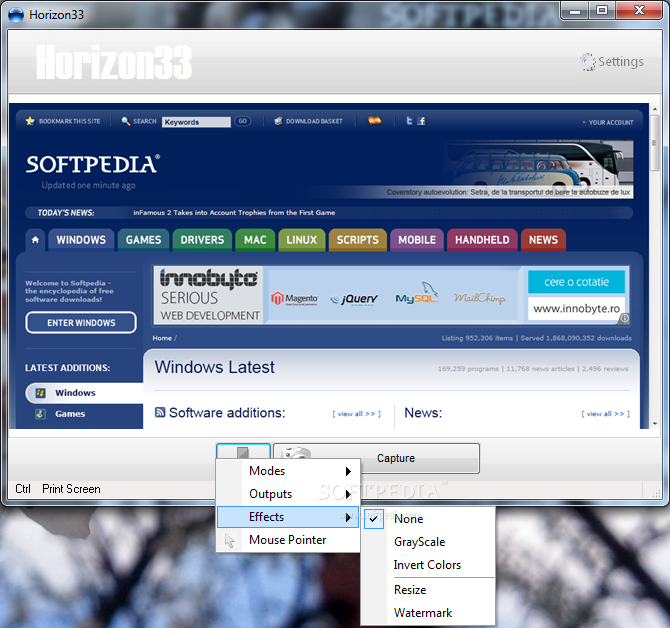Viewport: 670px width, 628px height.
Task: Click the Twitter icon
Action: pos(409,121)
